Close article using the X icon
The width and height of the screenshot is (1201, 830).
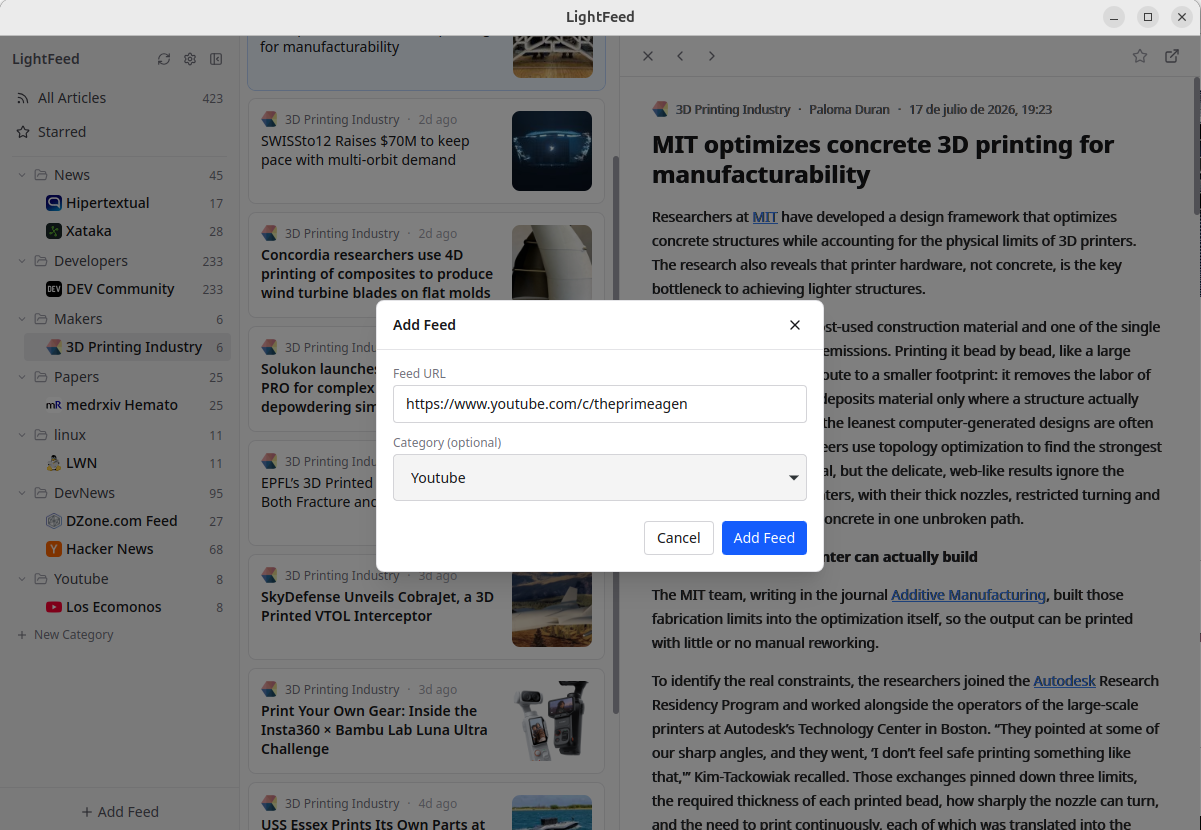coord(648,56)
